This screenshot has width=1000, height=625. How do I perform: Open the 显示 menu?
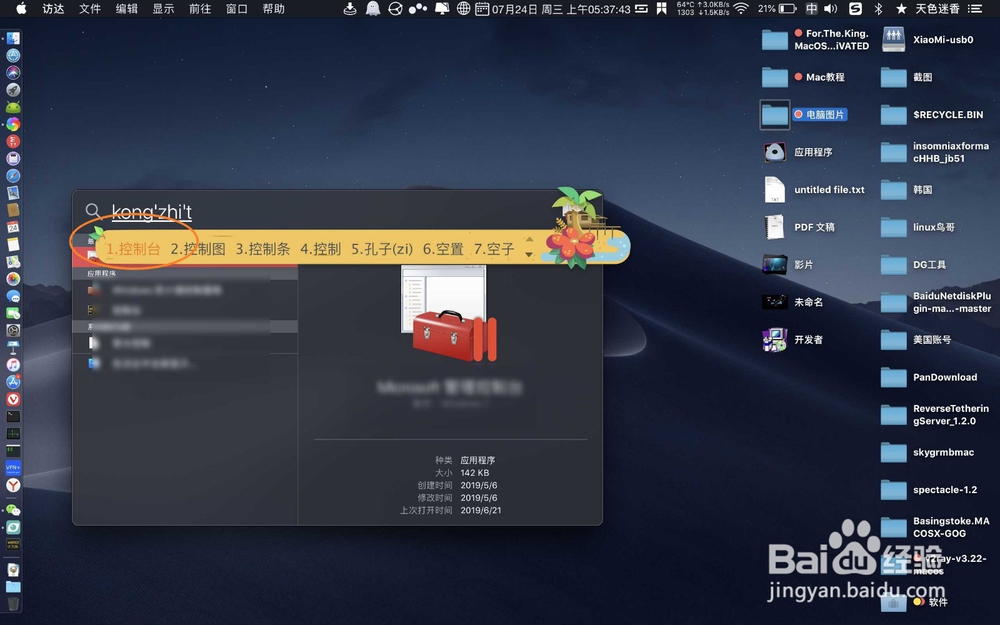point(163,9)
